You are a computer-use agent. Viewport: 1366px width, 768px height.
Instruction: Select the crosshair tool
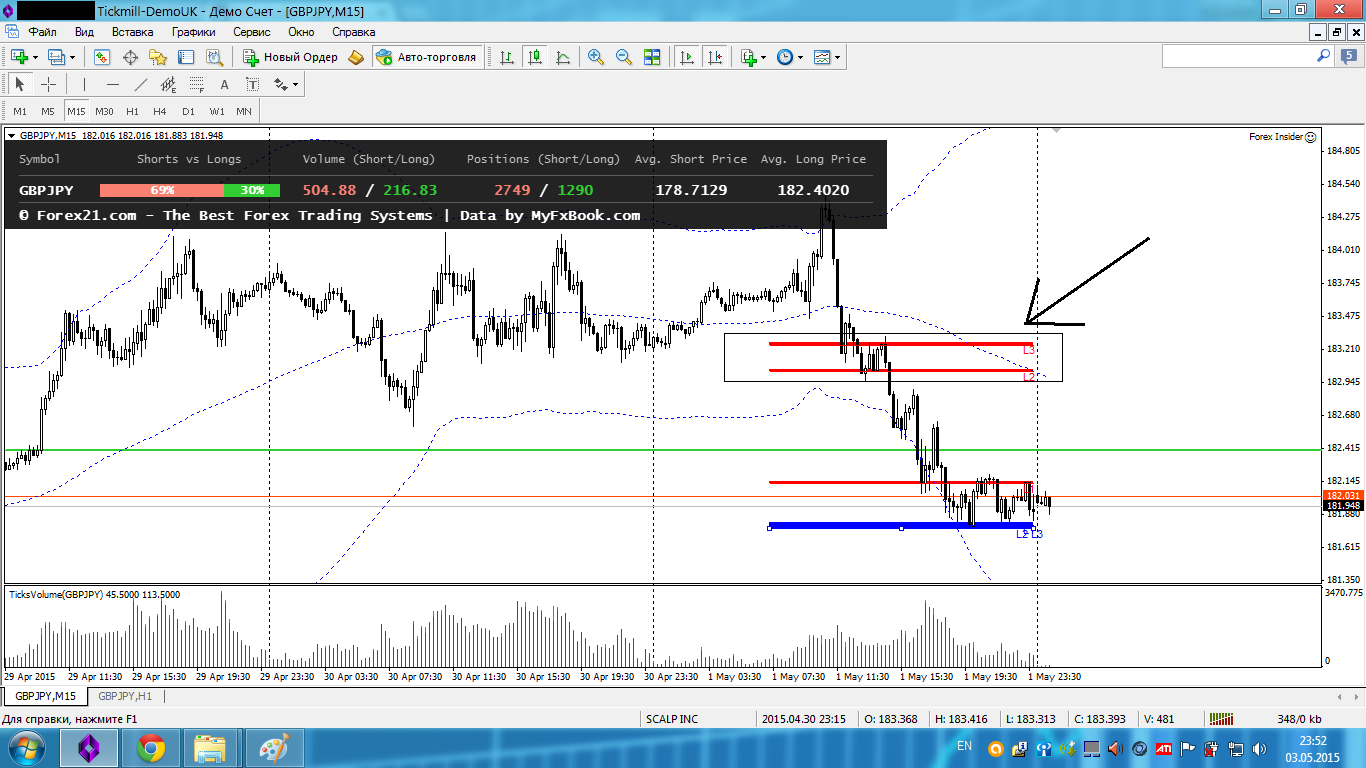48,85
